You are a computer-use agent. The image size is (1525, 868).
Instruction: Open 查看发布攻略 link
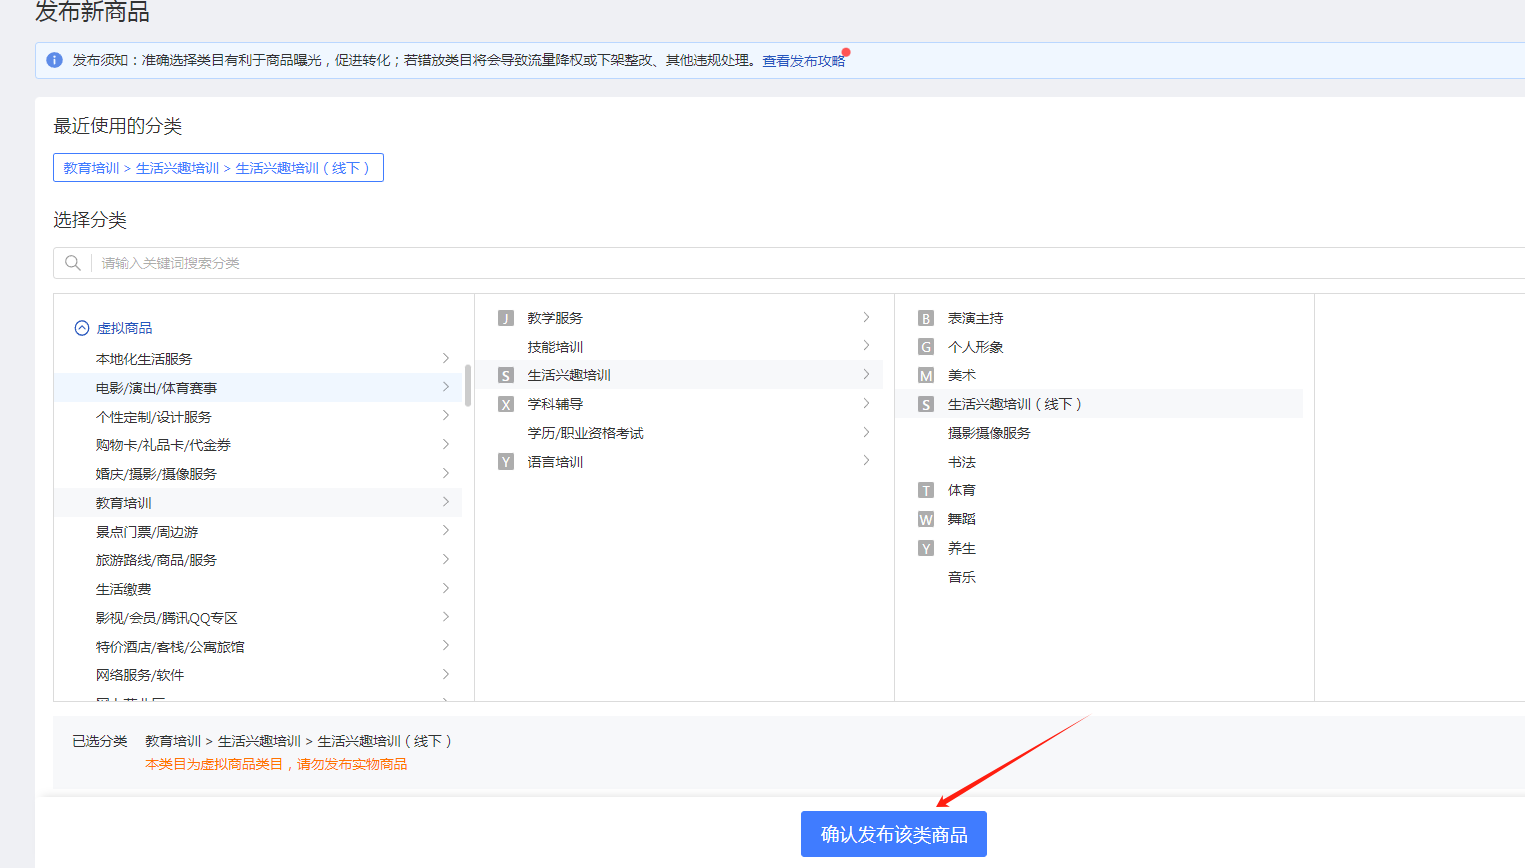point(804,61)
